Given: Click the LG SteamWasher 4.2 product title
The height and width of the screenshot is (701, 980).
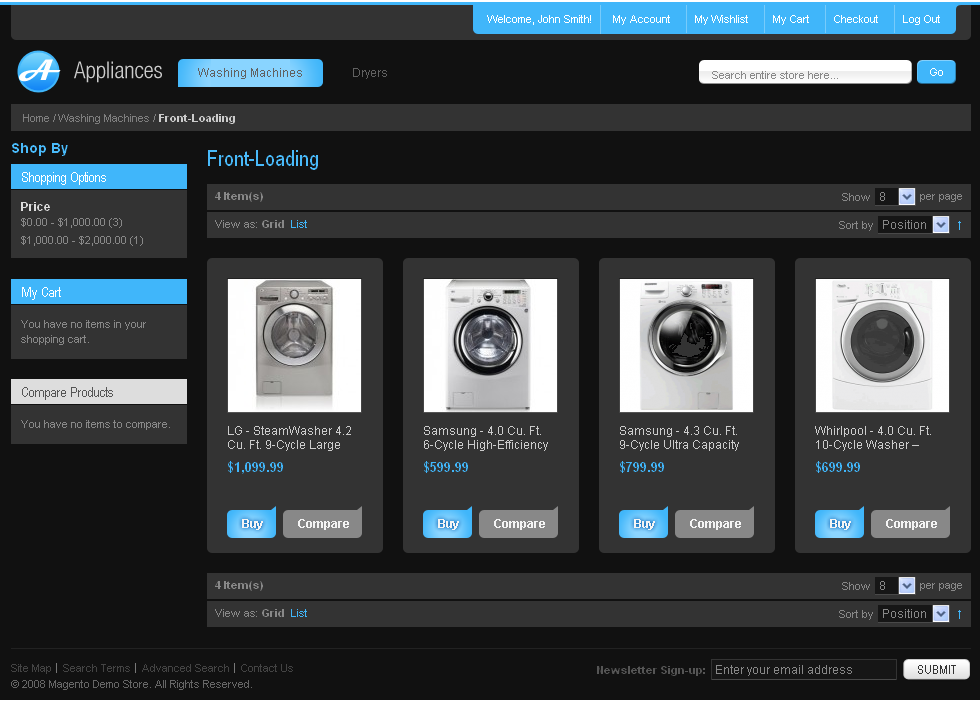Looking at the screenshot, I should point(289,438).
